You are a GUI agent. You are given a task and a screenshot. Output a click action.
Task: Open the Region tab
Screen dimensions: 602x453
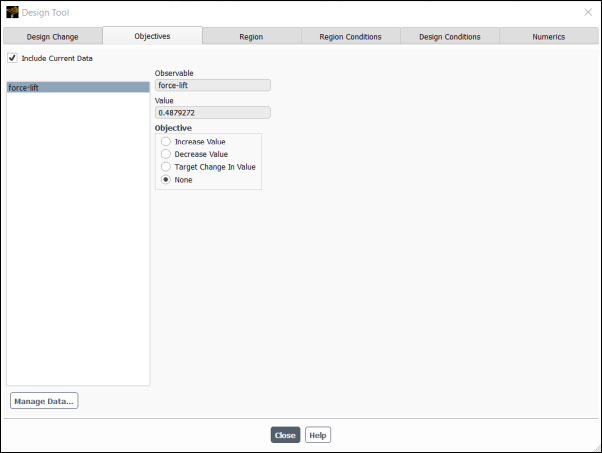pos(251,36)
